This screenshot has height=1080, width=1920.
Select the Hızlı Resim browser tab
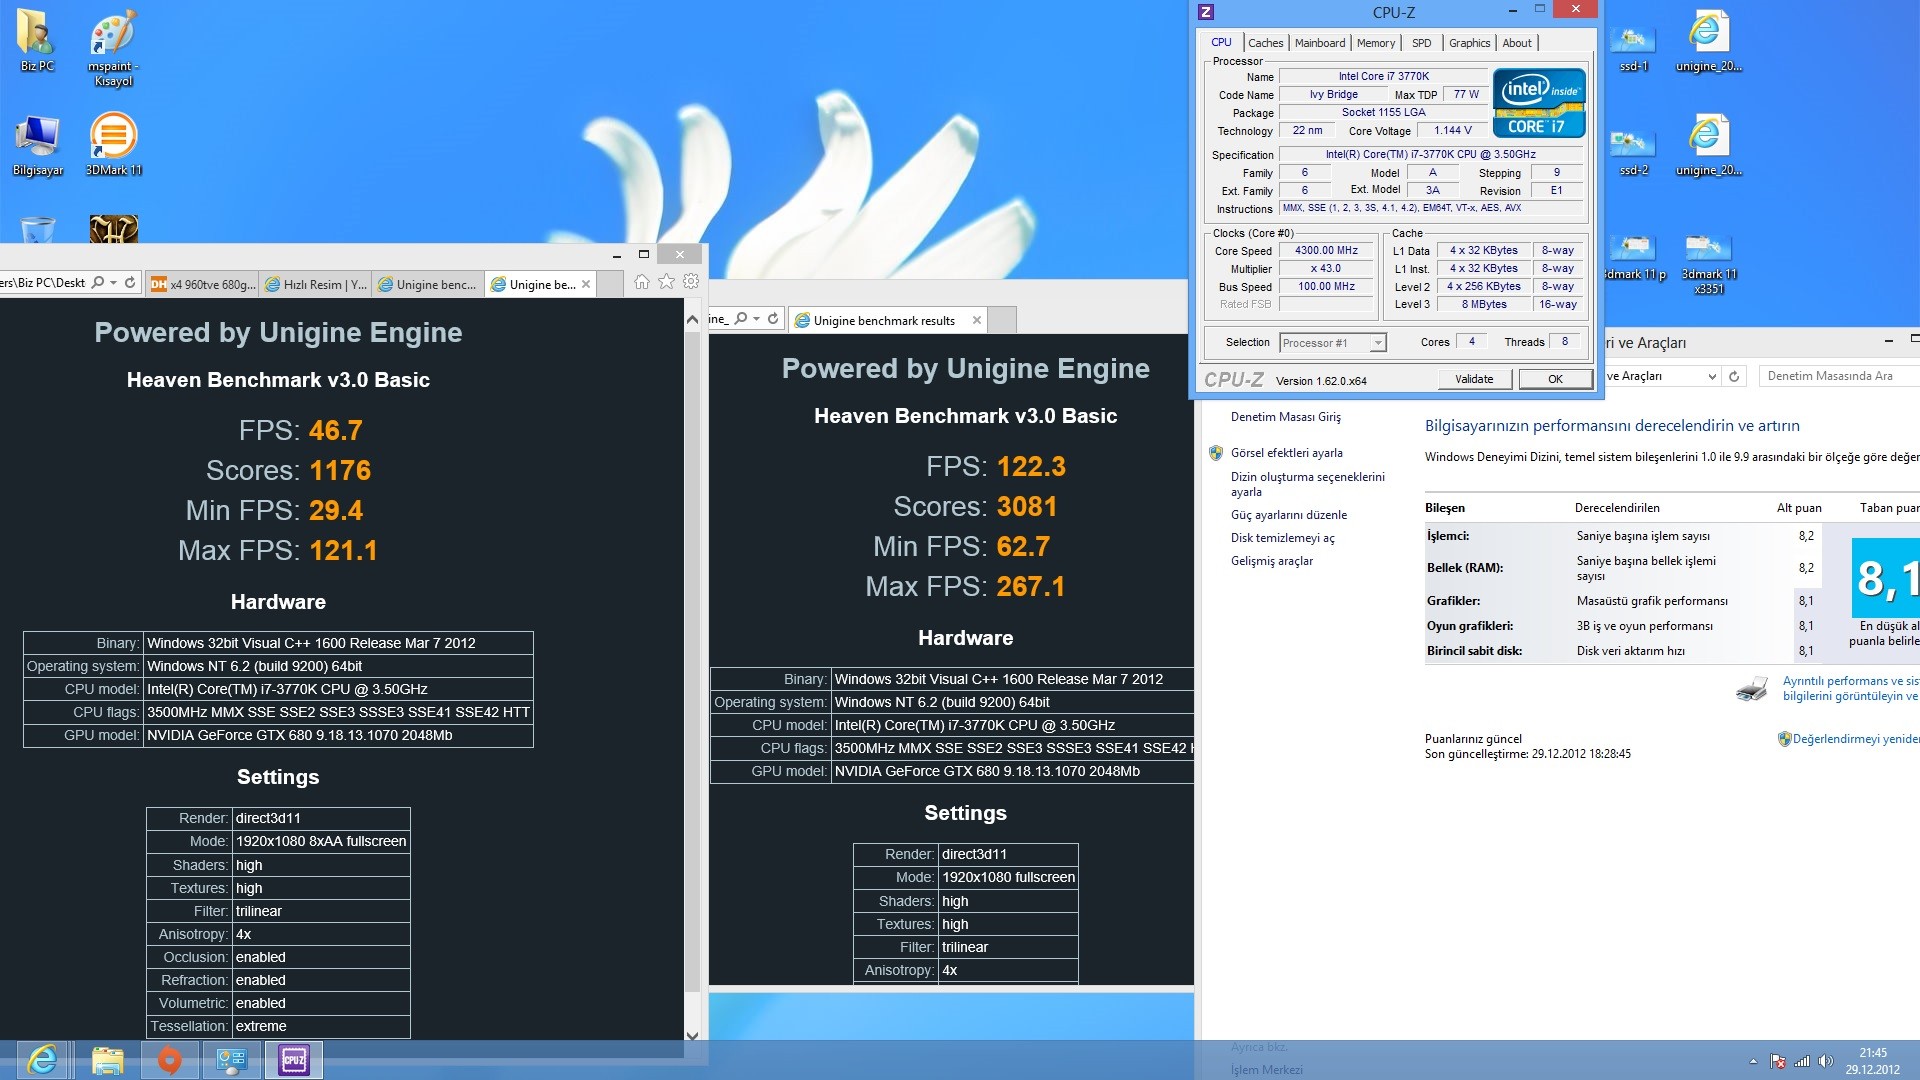point(316,284)
